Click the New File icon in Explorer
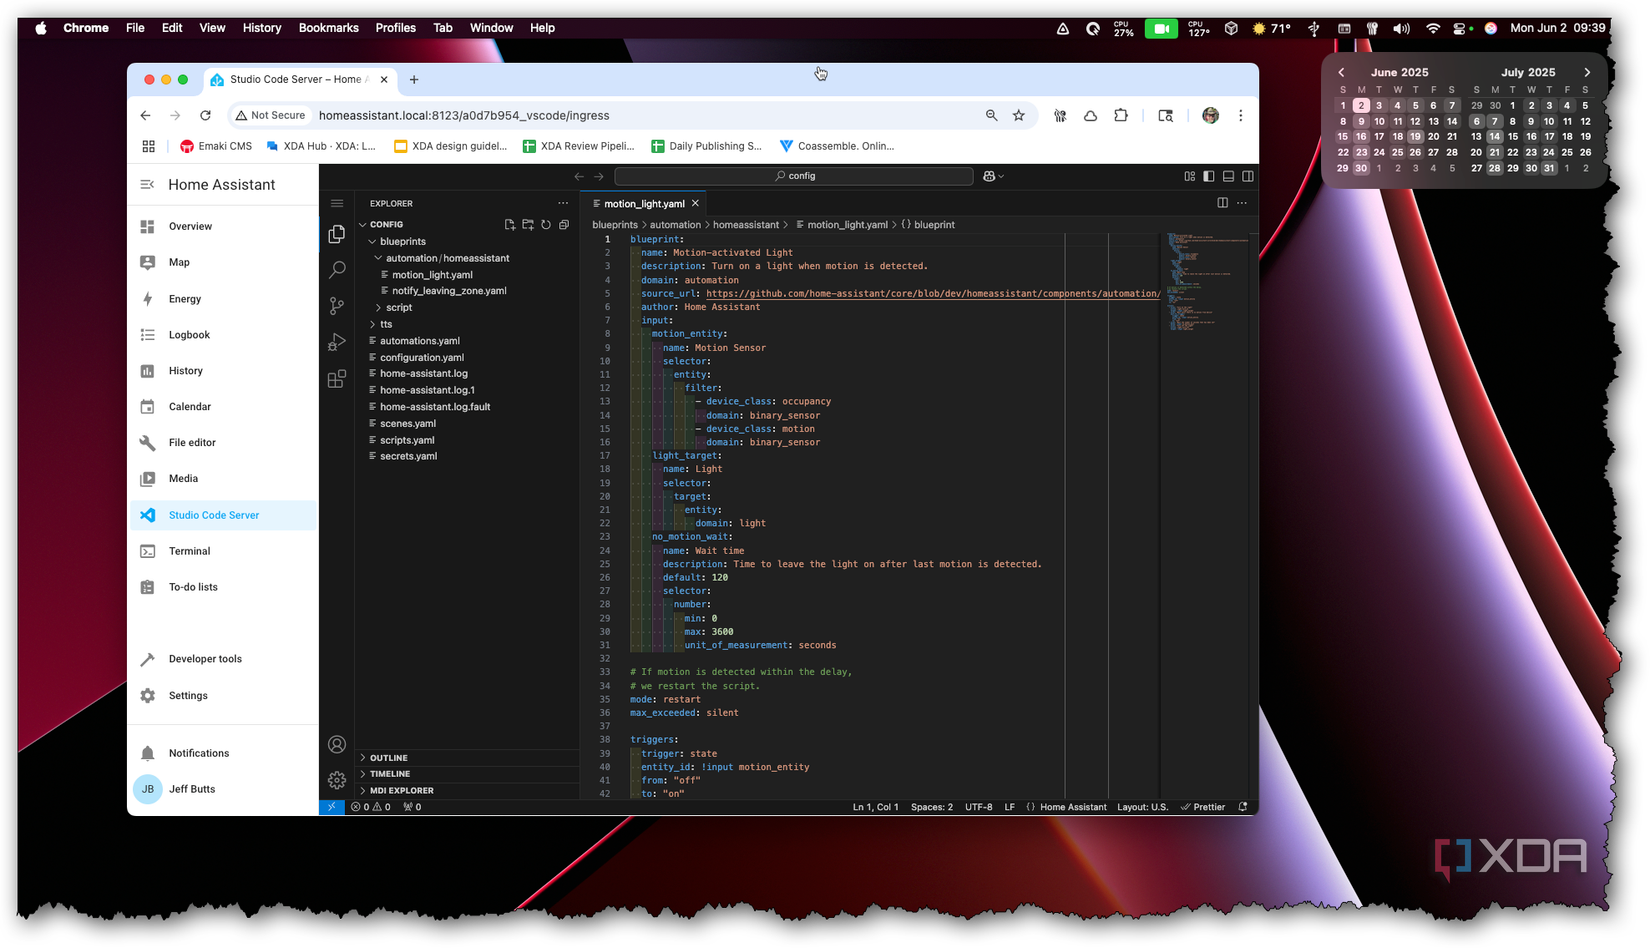Viewport: 1650px width, 949px height. tap(510, 225)
